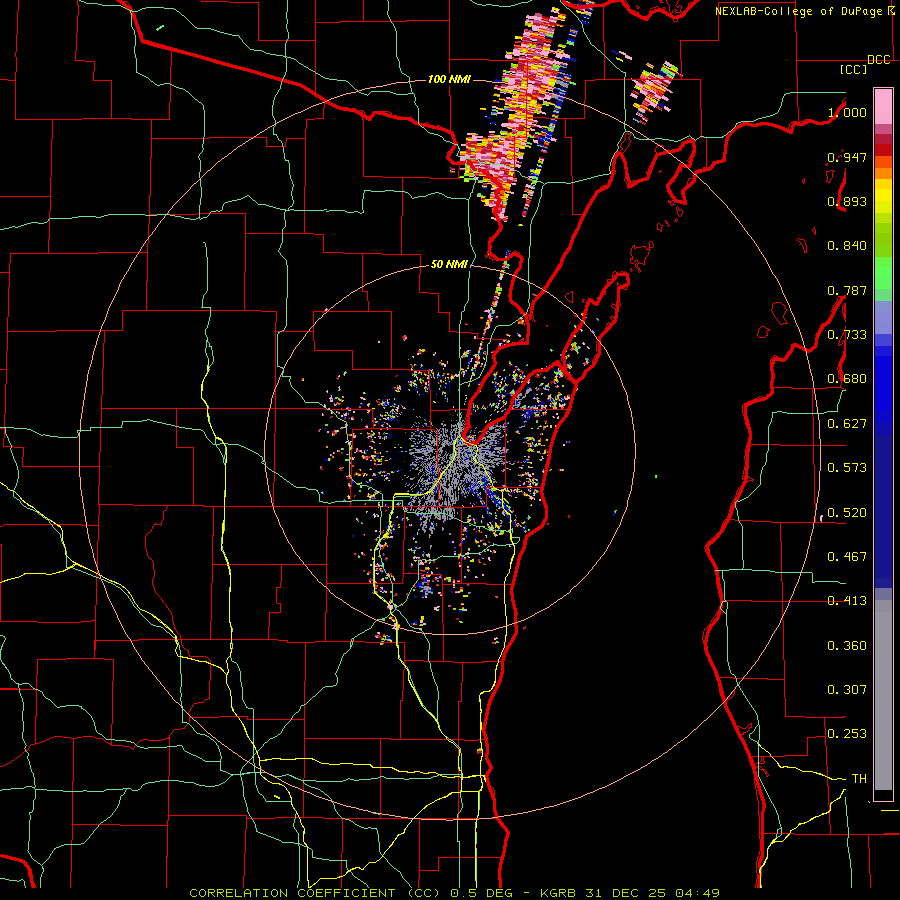Select the 0.467 scale value
Image resolution: width=900 pixels, height=900 pixels.
[x=847, y=557]
